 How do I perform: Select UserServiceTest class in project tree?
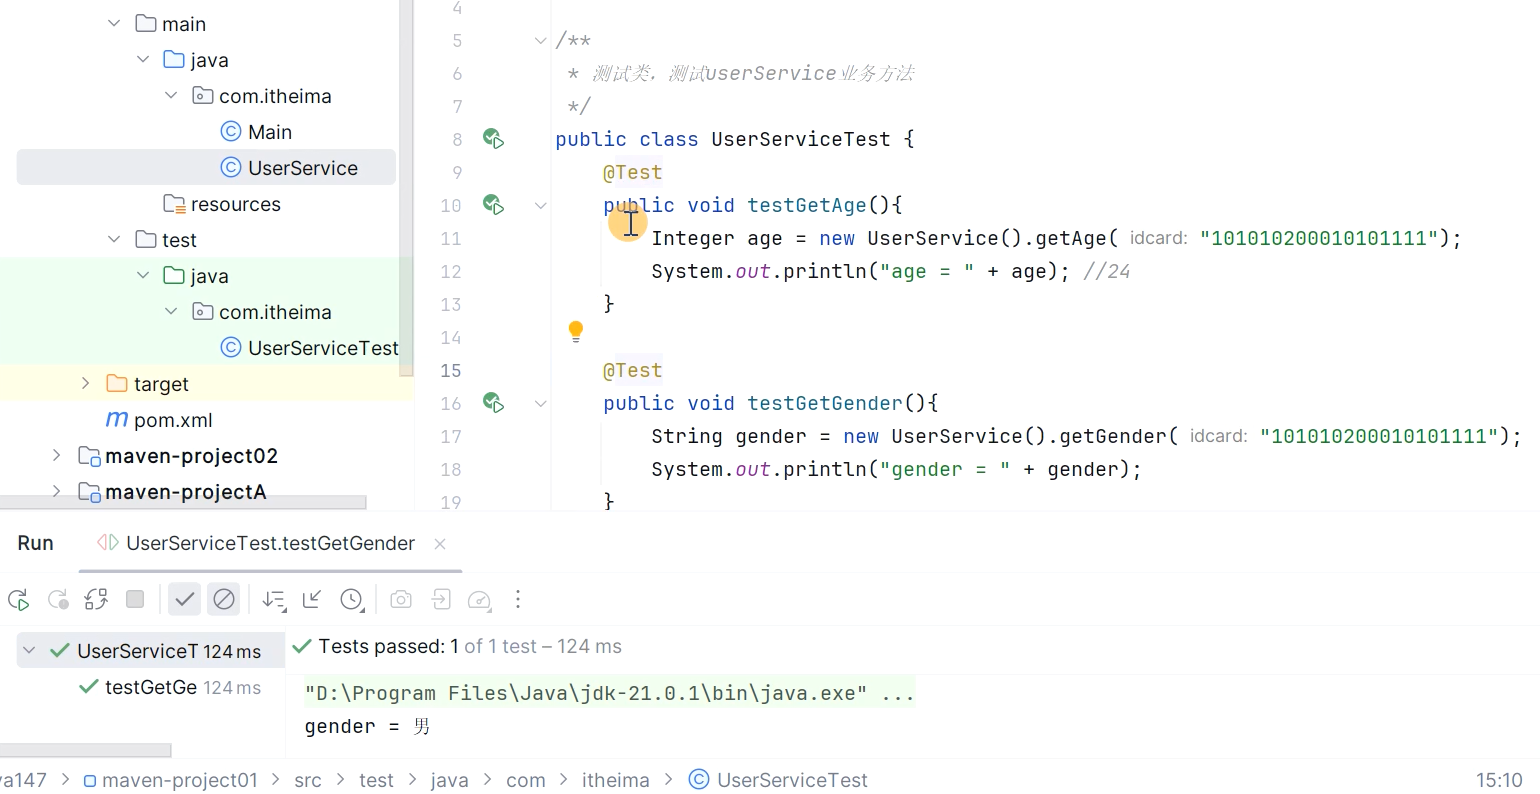(309, 348)
